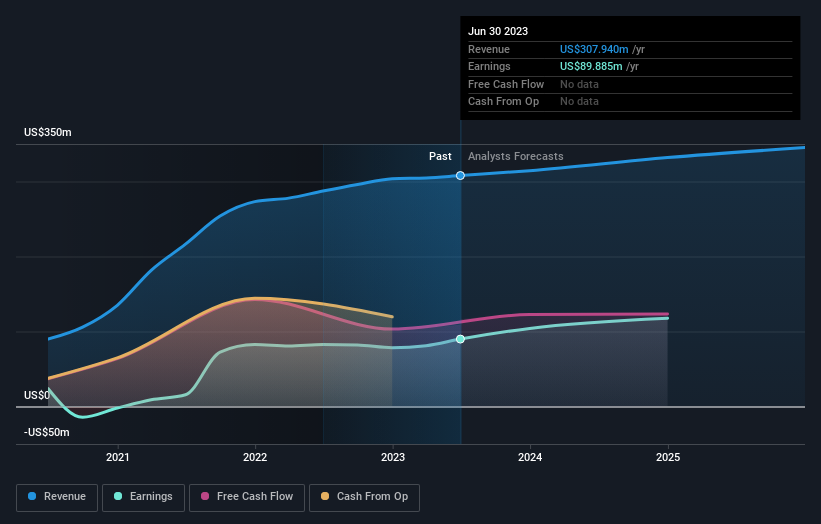Select the revenue data point at Jun 2023
Viewport: 821px width, 524px height.
[460, 175]
